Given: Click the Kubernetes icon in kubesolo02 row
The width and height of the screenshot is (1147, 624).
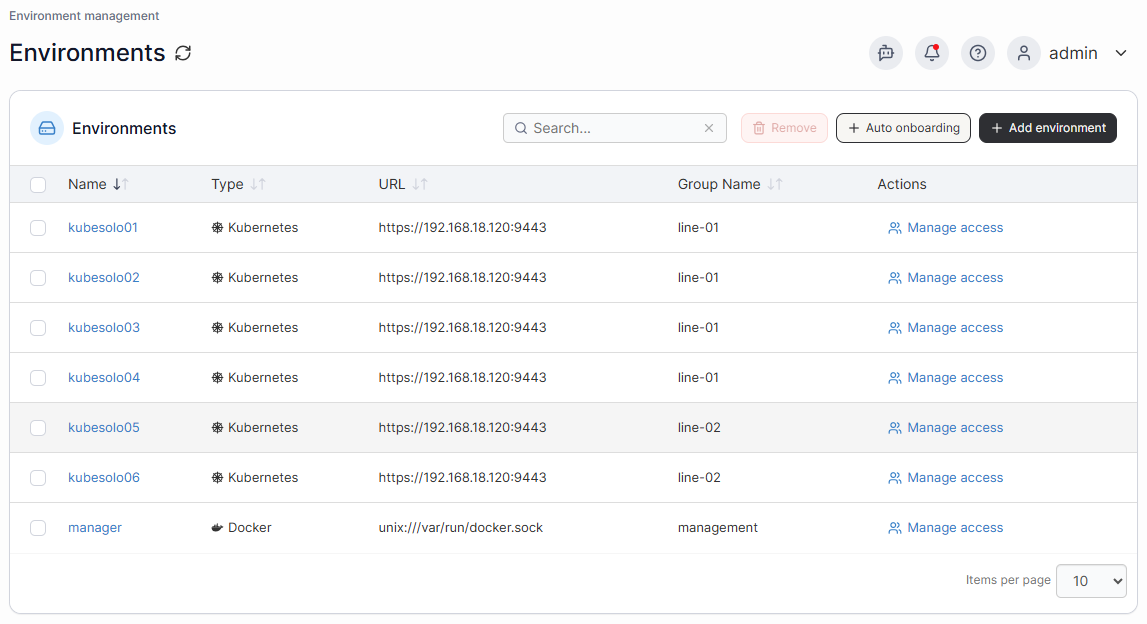Looking at the screenshot, I should pos(217,277).
